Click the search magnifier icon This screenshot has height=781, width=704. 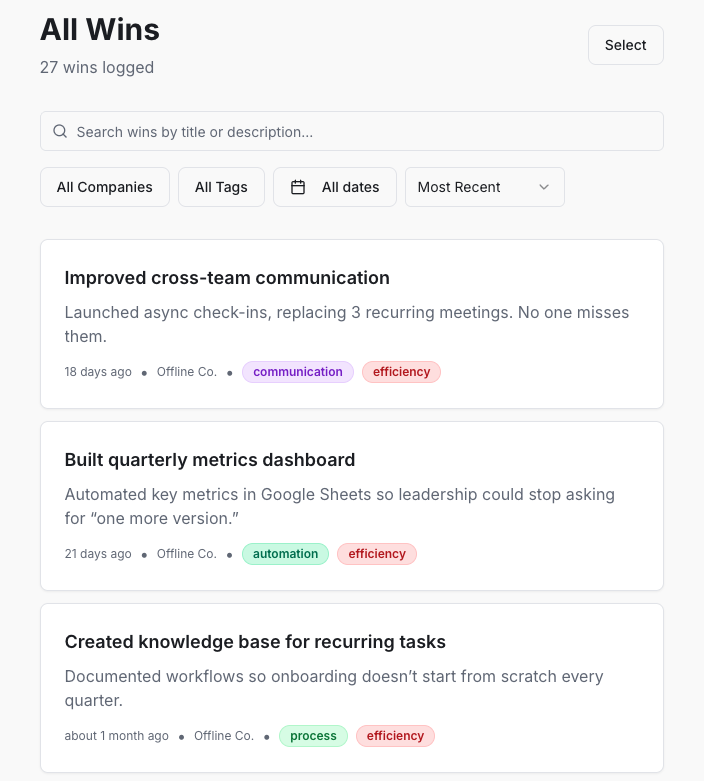pyautogui.click(x=60, y=131)
